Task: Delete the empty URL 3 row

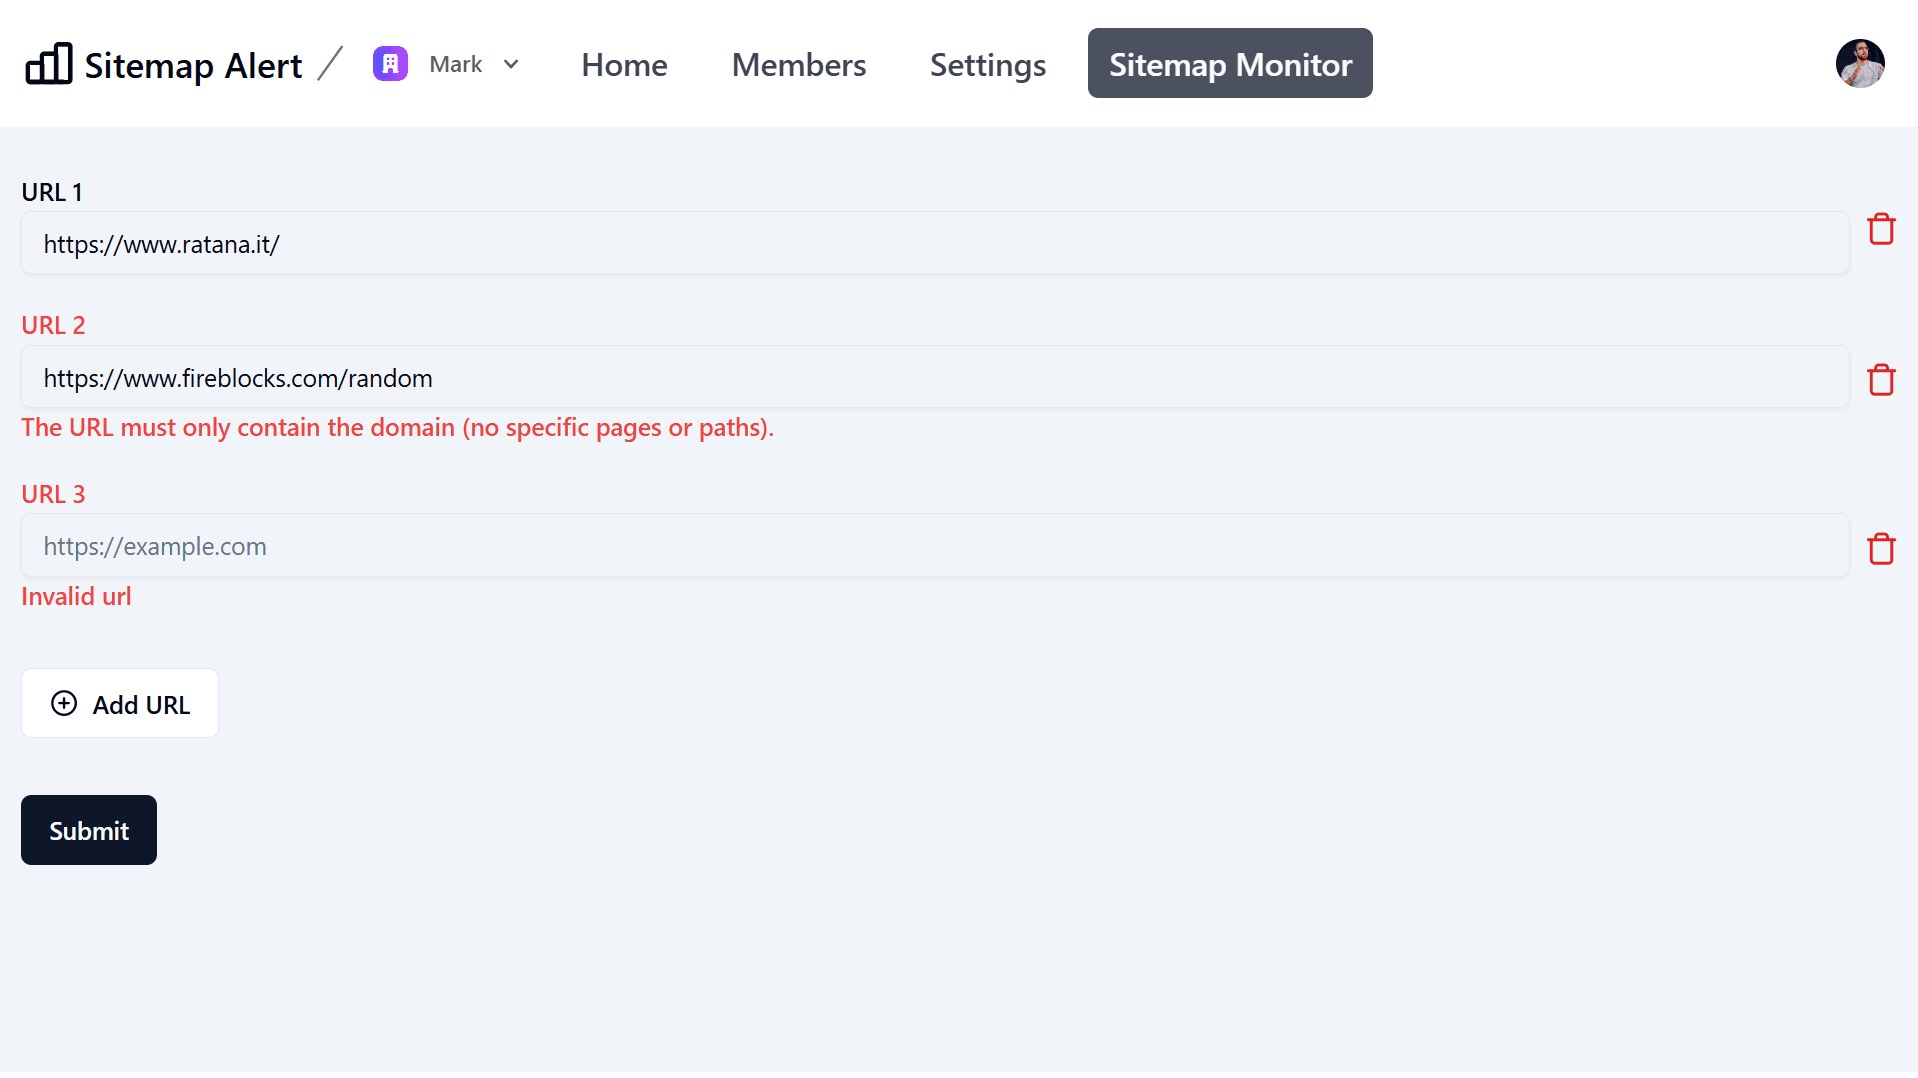Action: point(1881,549)
